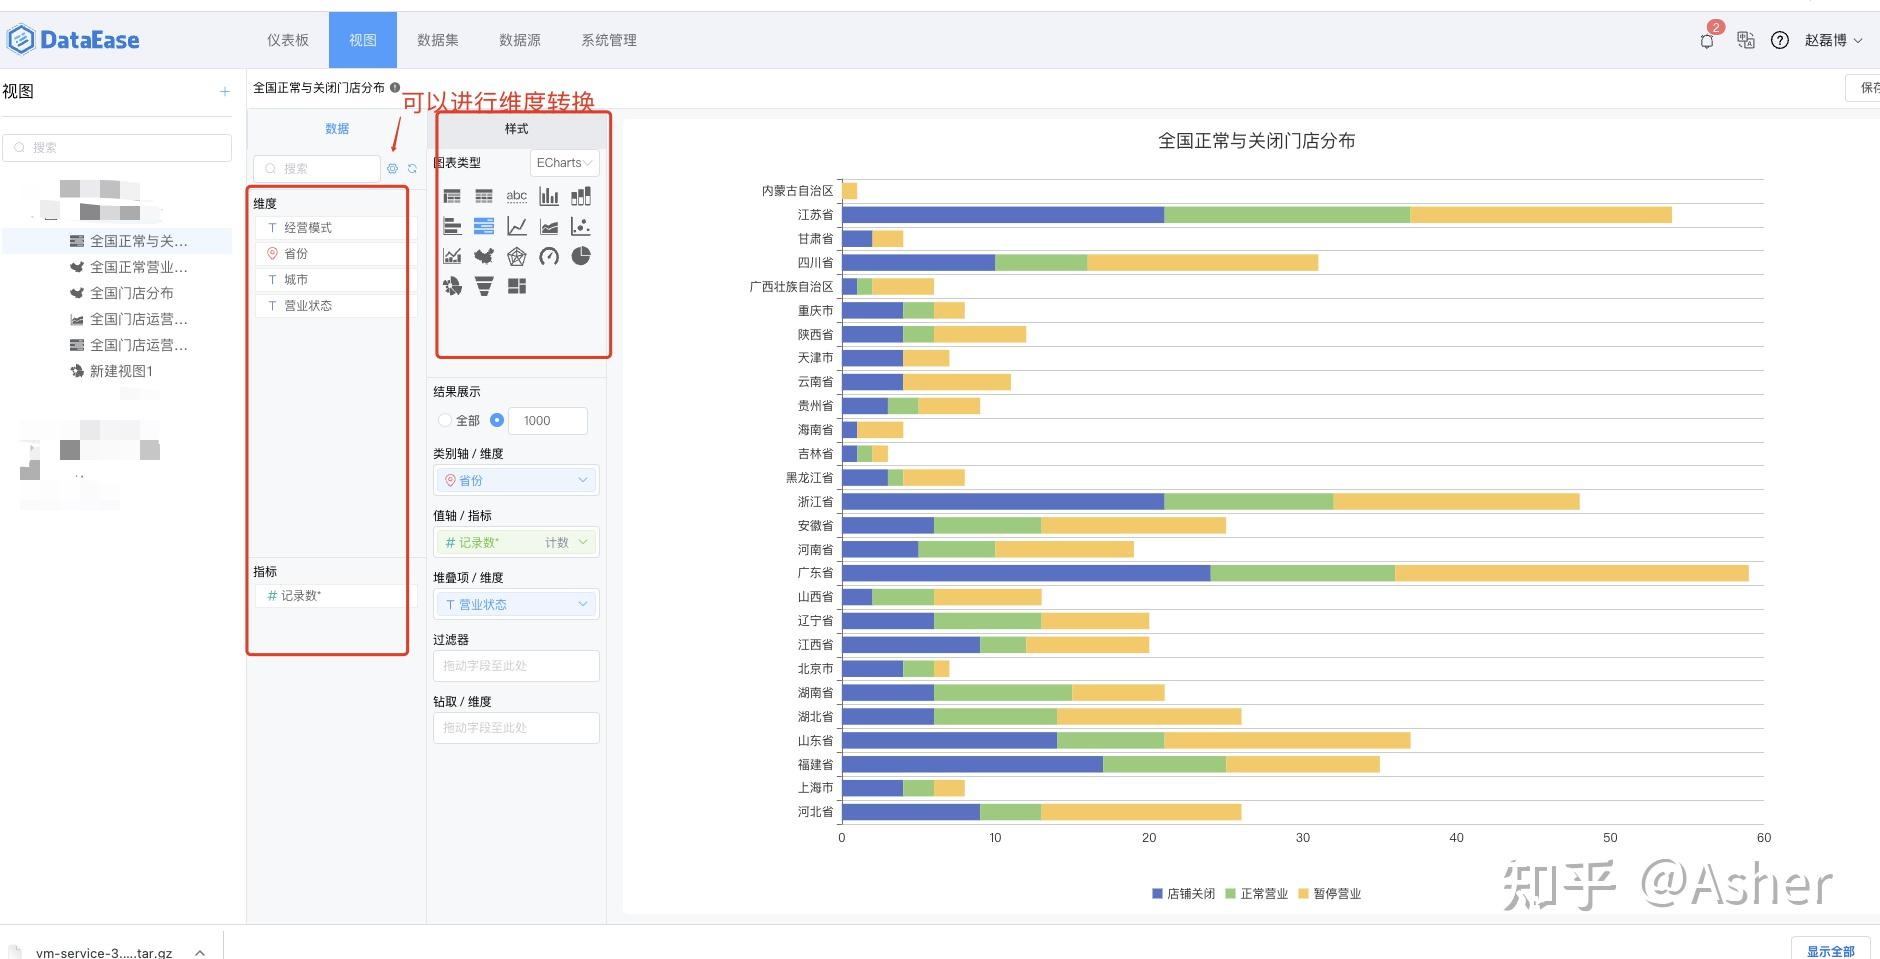Click the settings gear beside the search box

click(392, 168)
